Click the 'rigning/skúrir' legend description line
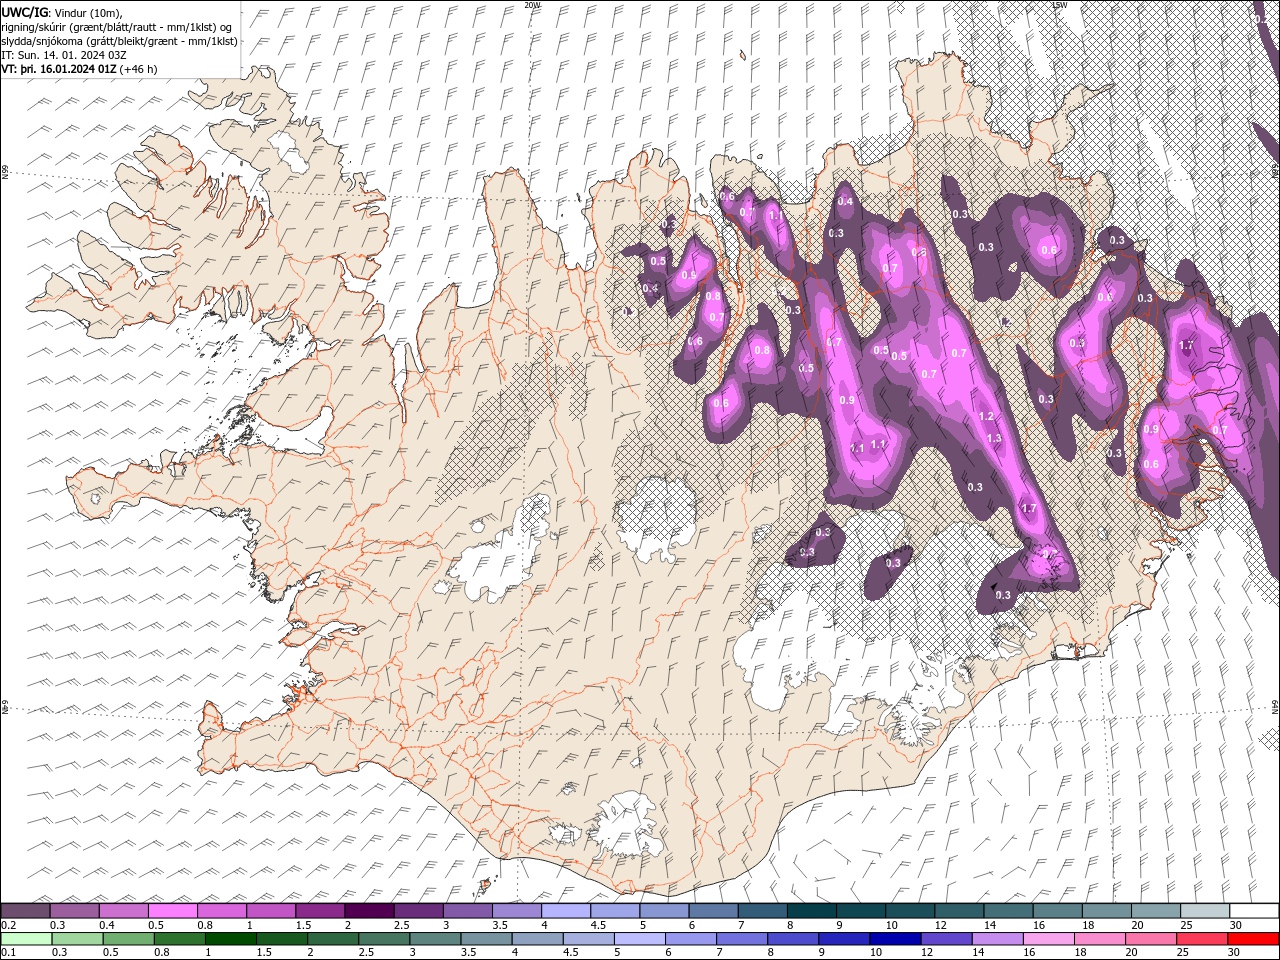This screenshot has height=960, width=1280. click(117, 27)
